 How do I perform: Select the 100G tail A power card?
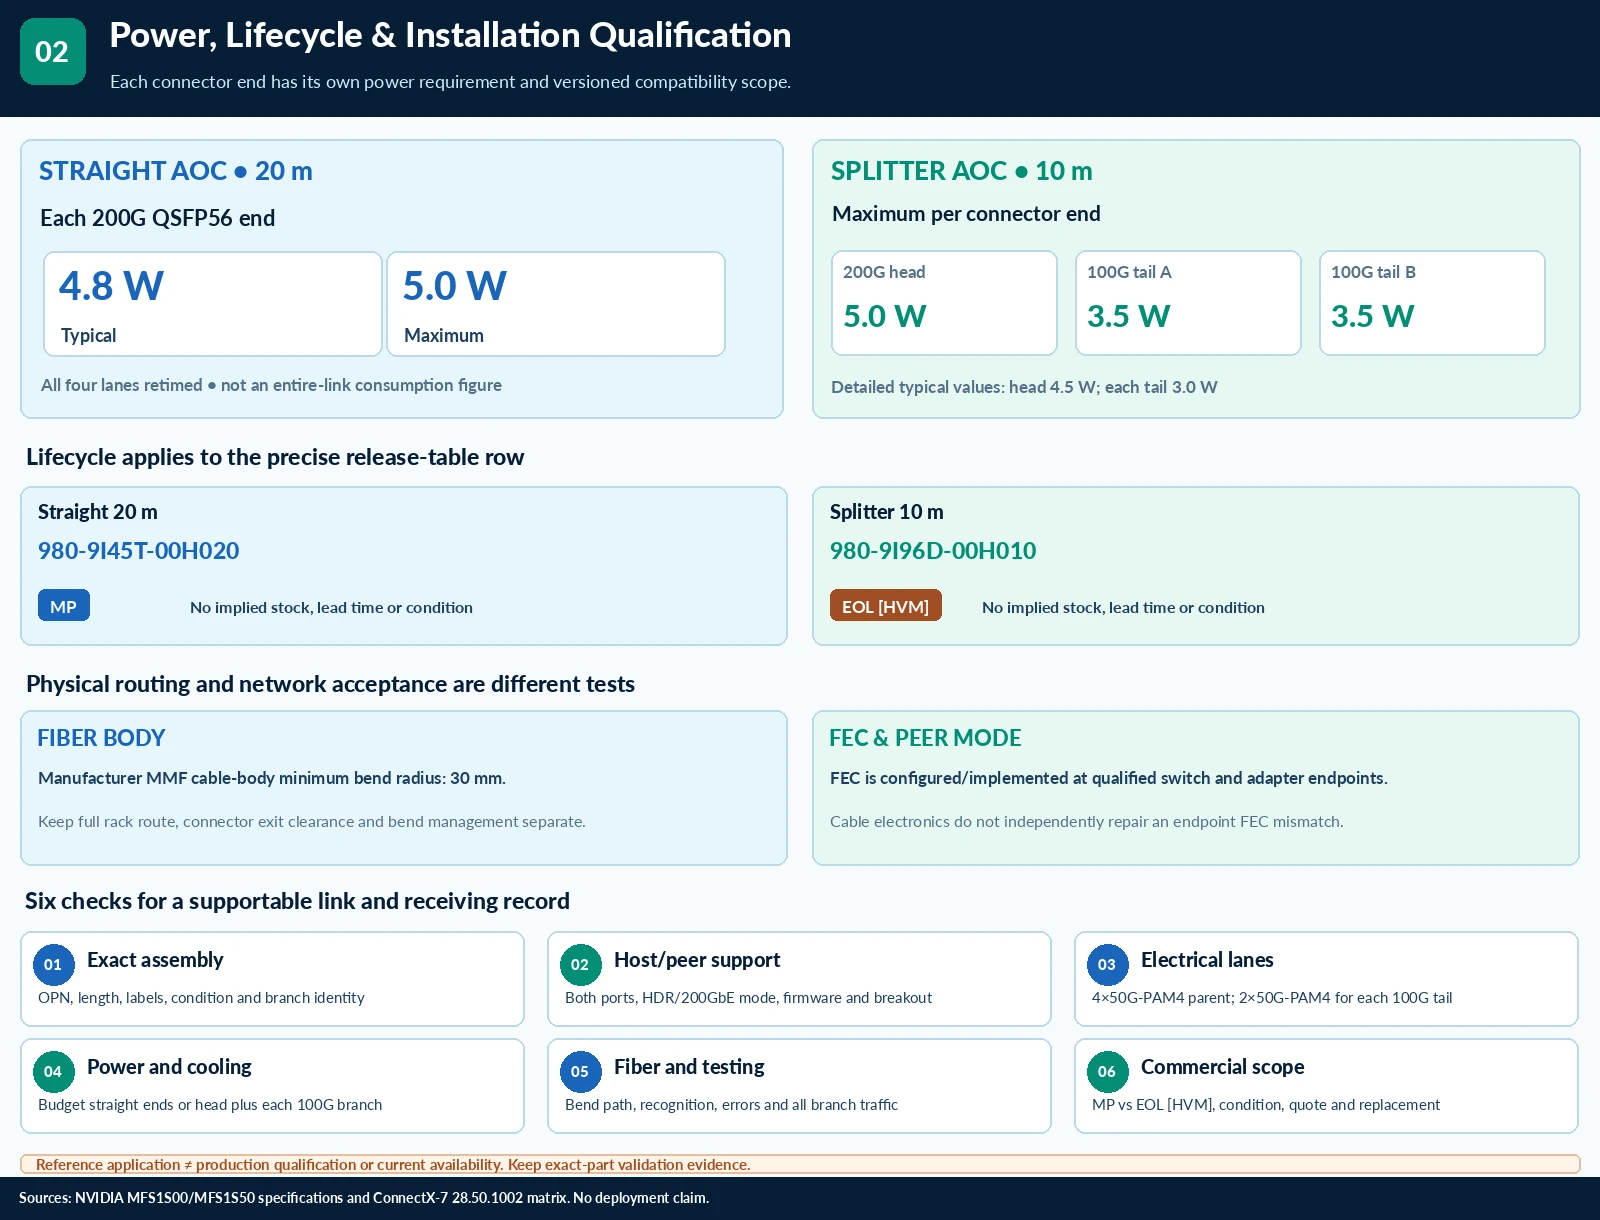pyautogui.click(x=1188, y=303)
